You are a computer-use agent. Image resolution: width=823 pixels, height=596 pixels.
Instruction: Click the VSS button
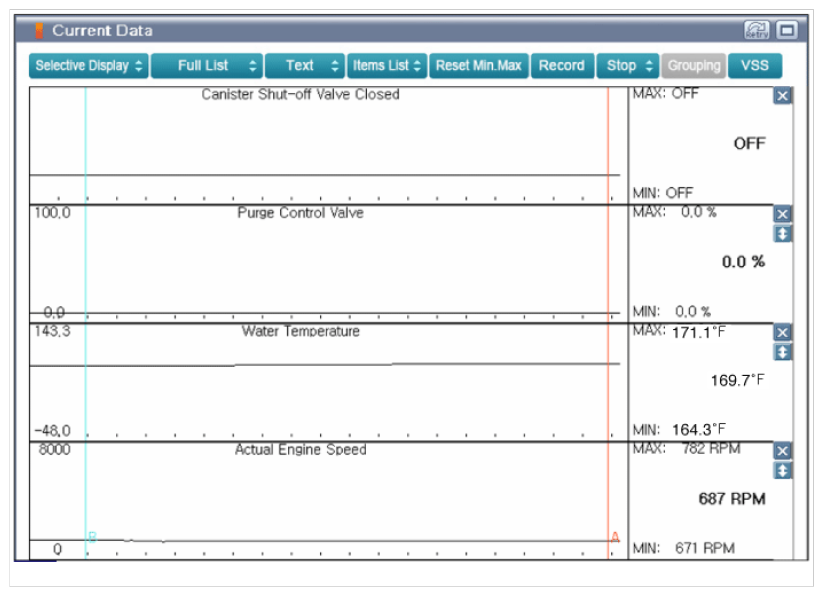click(x=755, y=66)
